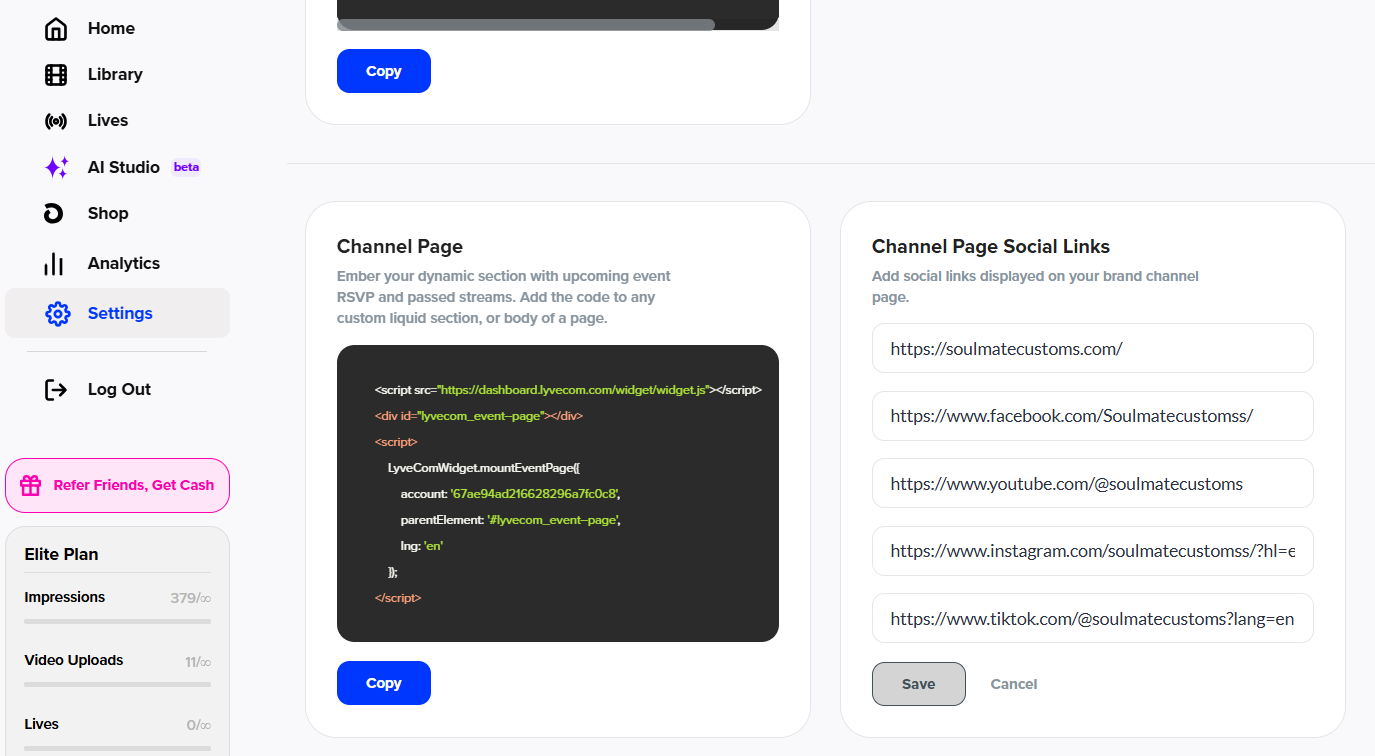Click the horizontal scrollbar under code block

pos(526,25)
